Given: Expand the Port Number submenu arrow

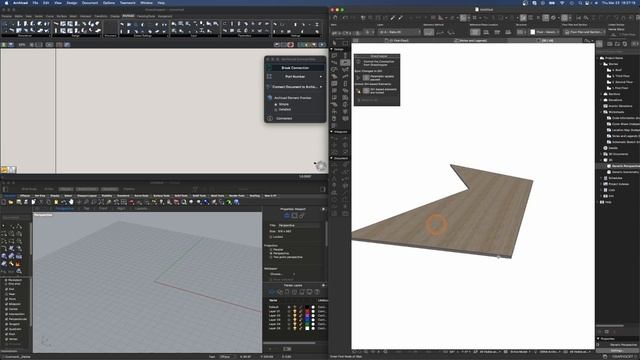Looking at the screenshot, I should 320,77.
